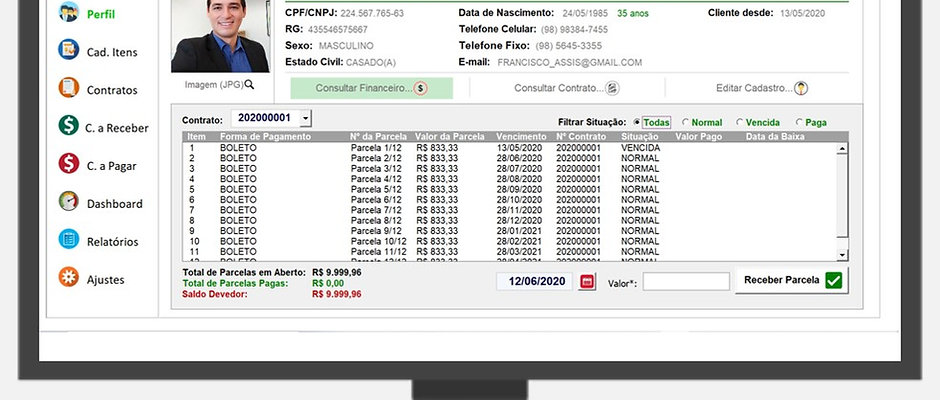Click the Contratos clipboard icon
940x400 pixels.
coord(69,88)
